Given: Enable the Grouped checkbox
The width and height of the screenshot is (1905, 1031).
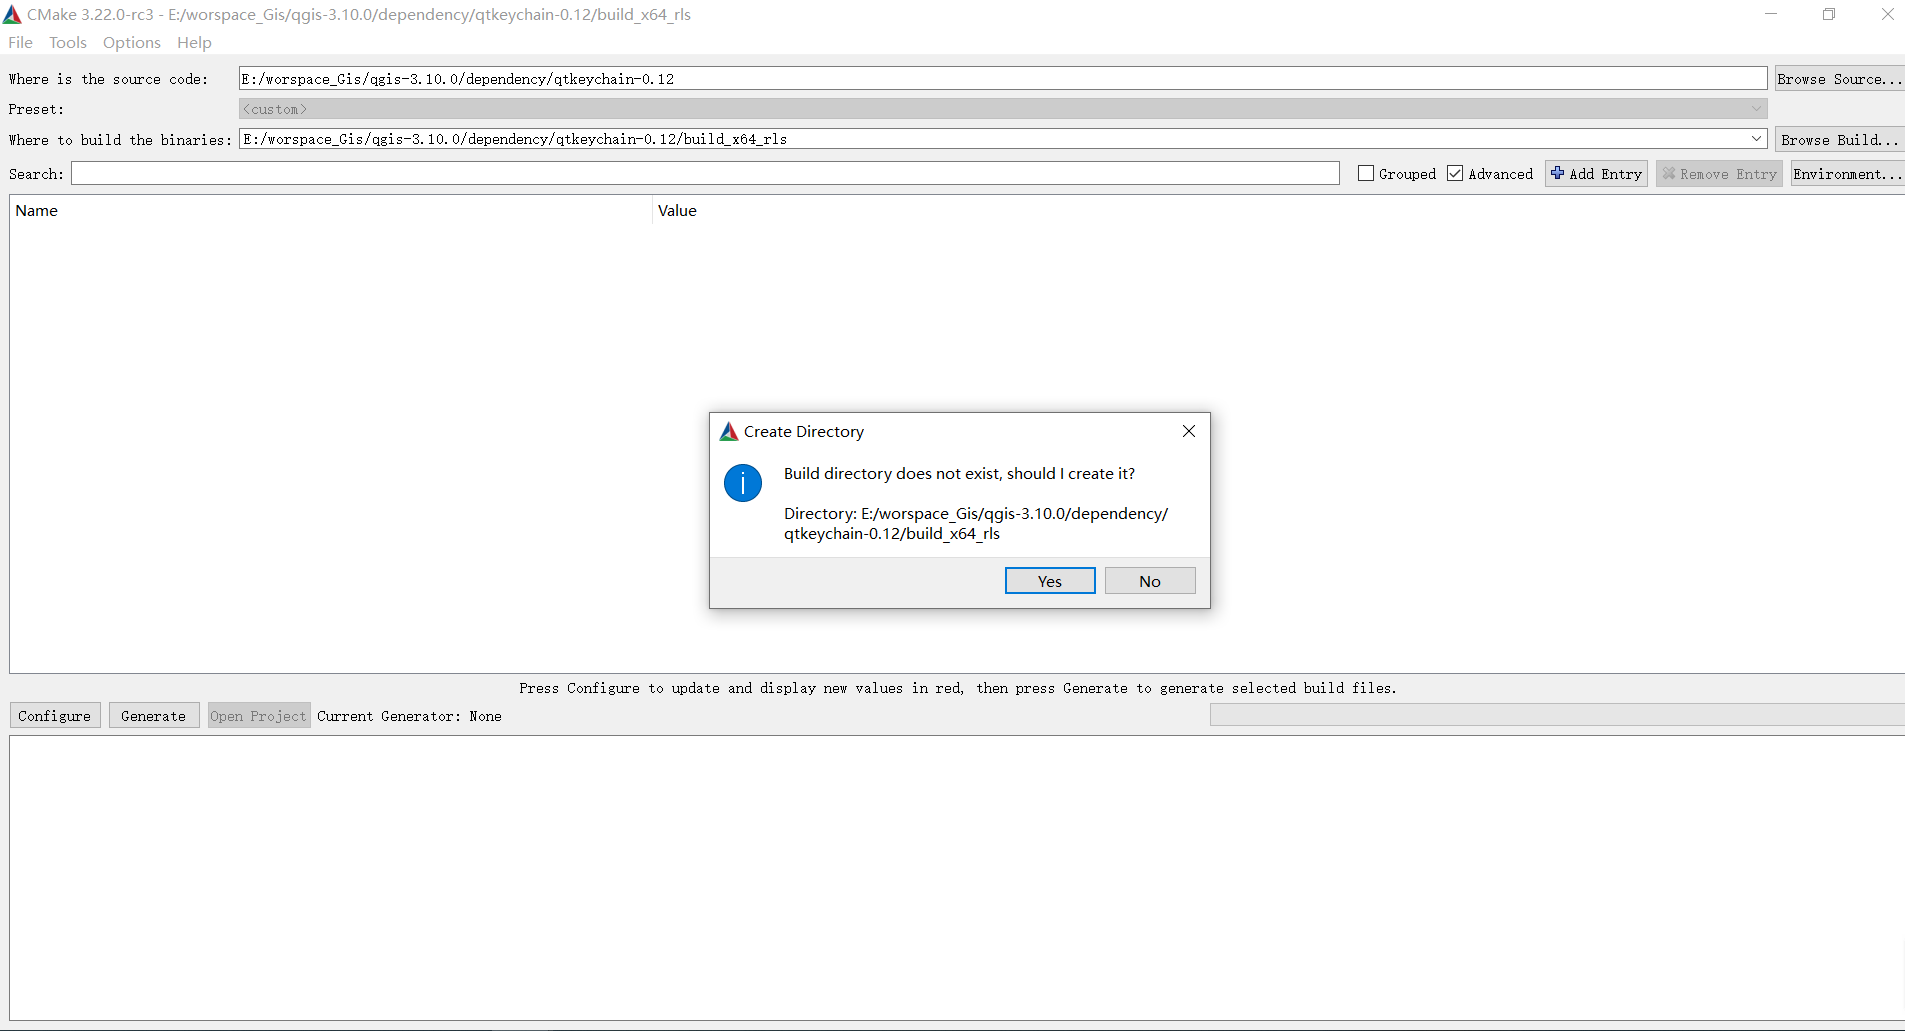Looking at the screenshot, I should click(1366, 174).
